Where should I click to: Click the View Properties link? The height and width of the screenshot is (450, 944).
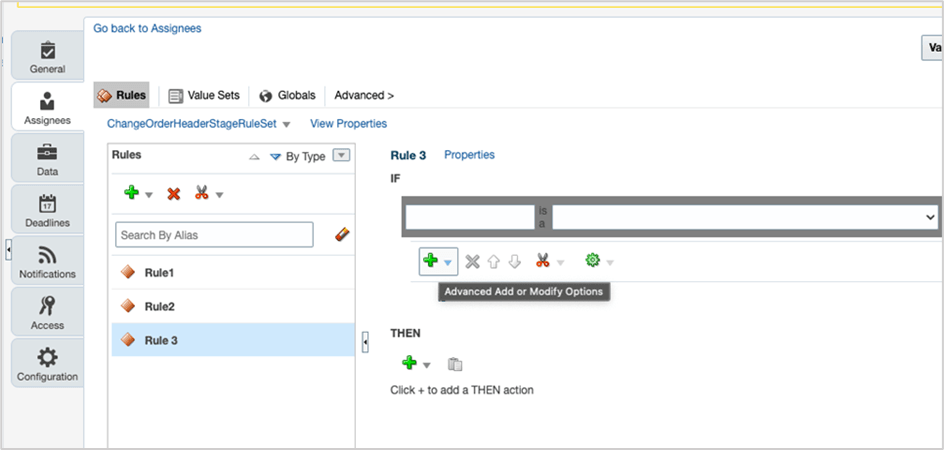(349, 123)
